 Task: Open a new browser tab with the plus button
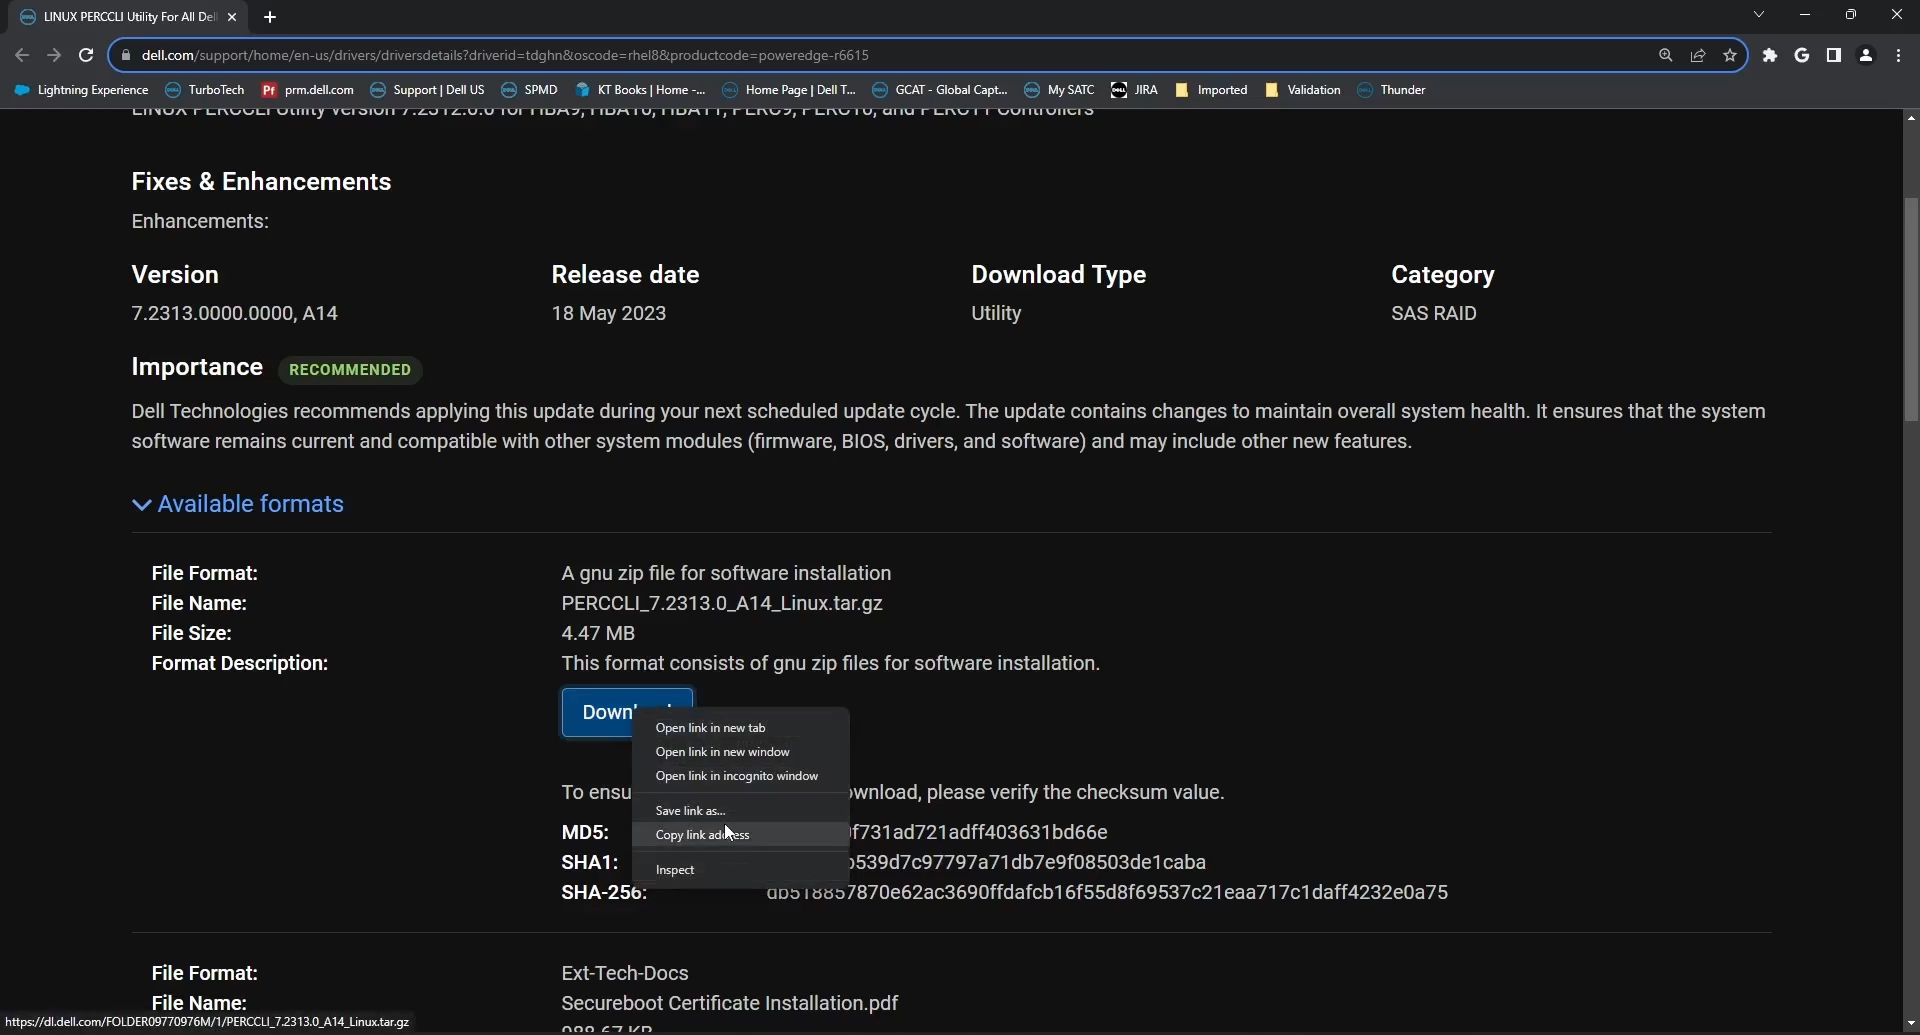click(270, 17)
